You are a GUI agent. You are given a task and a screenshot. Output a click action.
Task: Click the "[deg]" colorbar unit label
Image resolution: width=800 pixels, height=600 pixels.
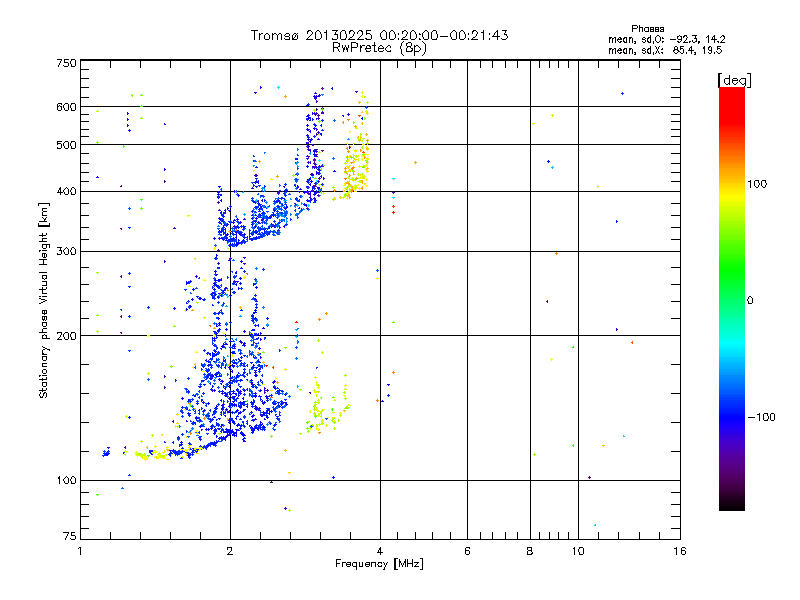pyautogui.click(x=734, y=80)
